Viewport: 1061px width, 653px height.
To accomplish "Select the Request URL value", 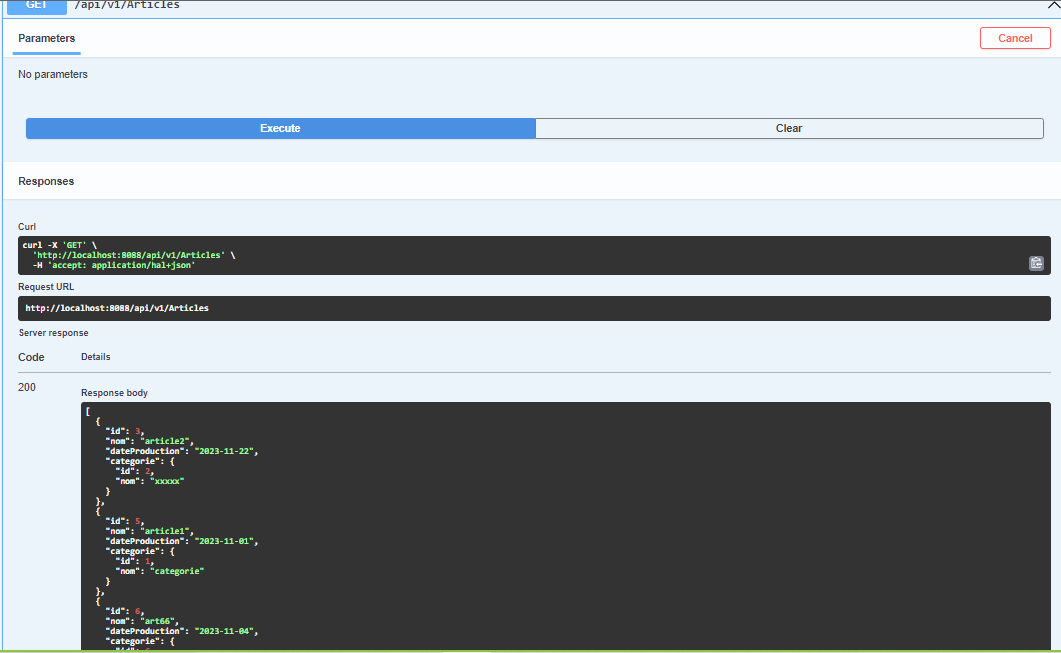I will (119, 307).
